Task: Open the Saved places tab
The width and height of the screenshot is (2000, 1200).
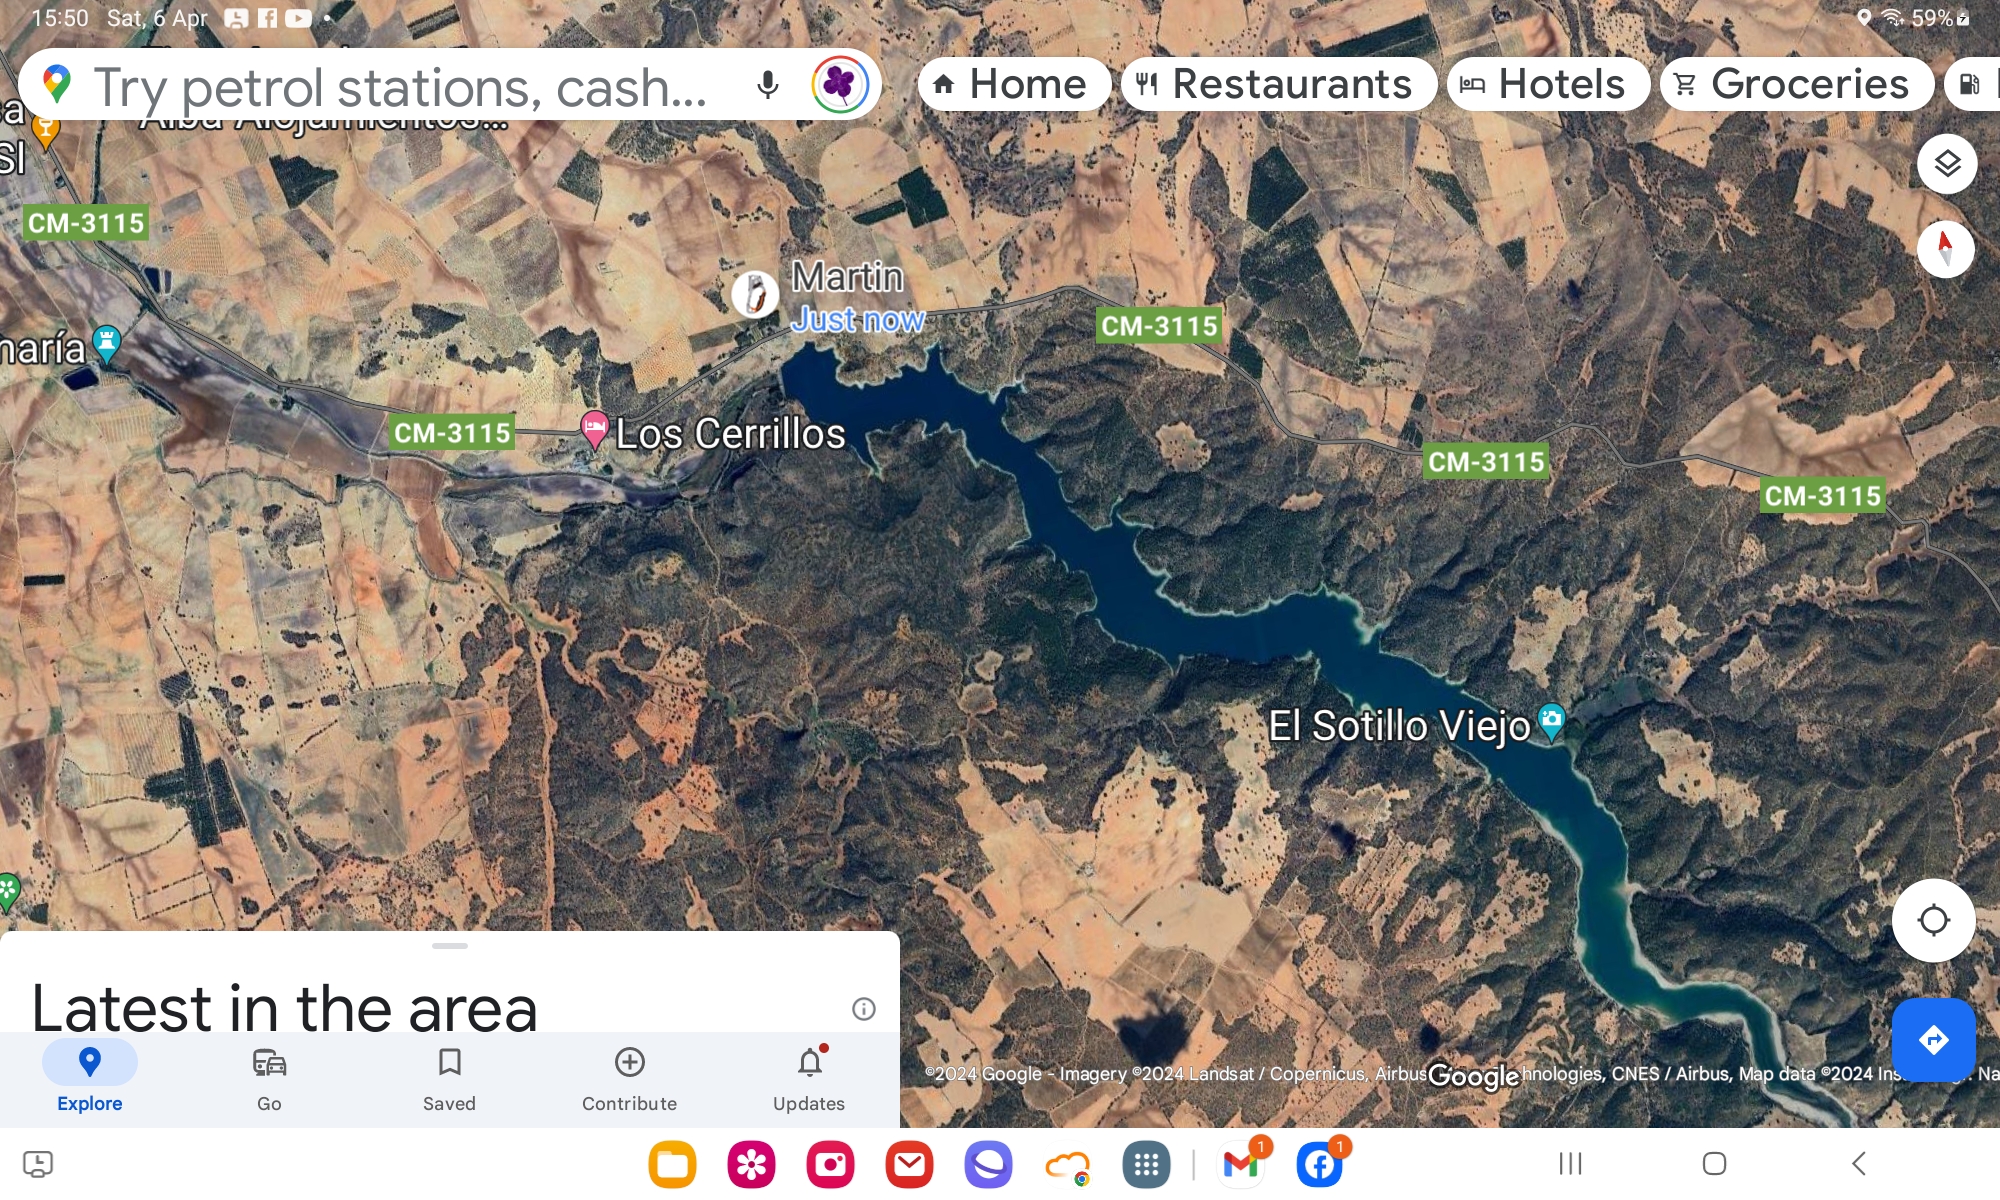Action: point(449,1077)
